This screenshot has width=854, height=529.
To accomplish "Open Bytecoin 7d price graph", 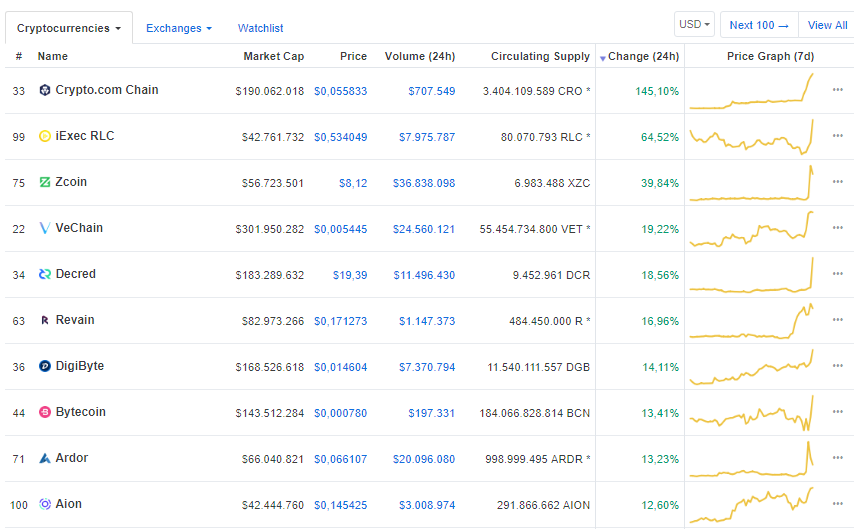I will tap(752, 413).
